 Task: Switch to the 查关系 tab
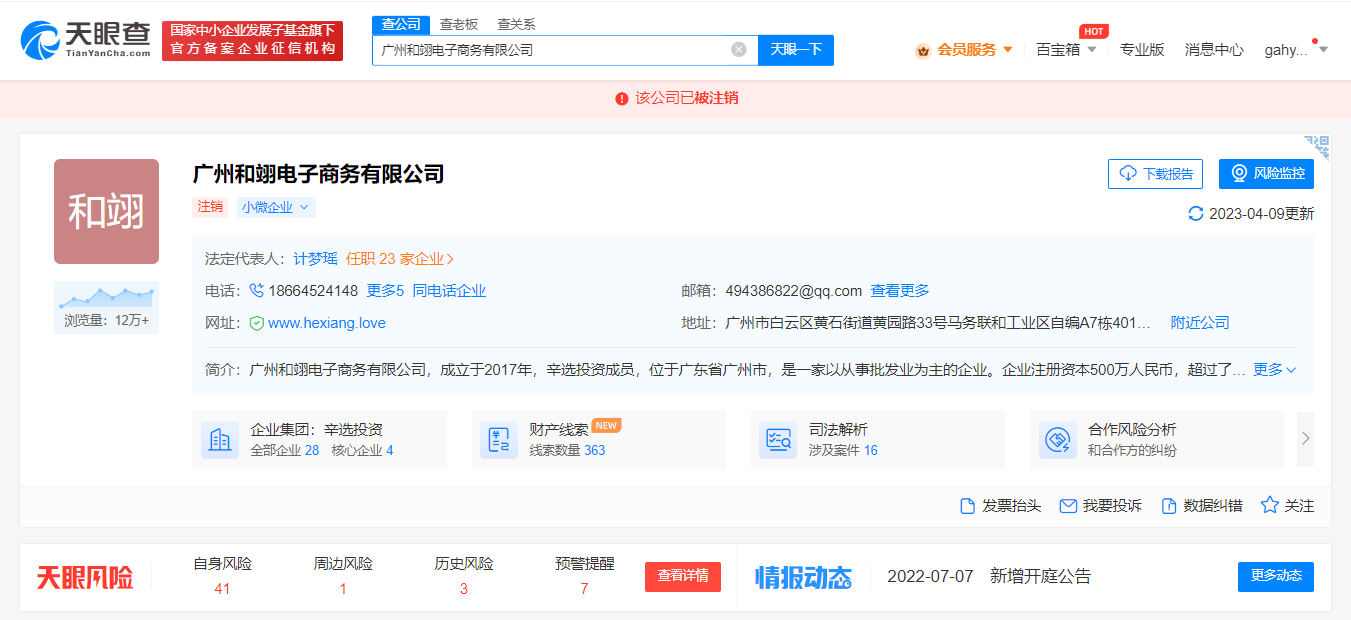(x=516, y=24)
